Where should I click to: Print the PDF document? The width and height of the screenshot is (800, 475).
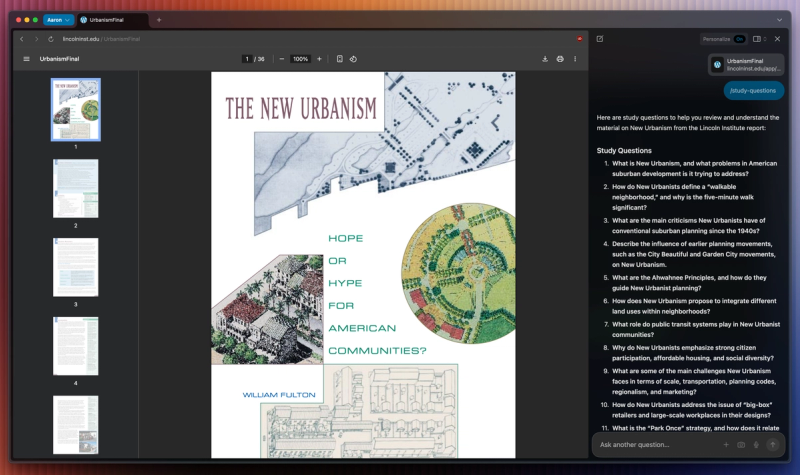pos(560,59)
